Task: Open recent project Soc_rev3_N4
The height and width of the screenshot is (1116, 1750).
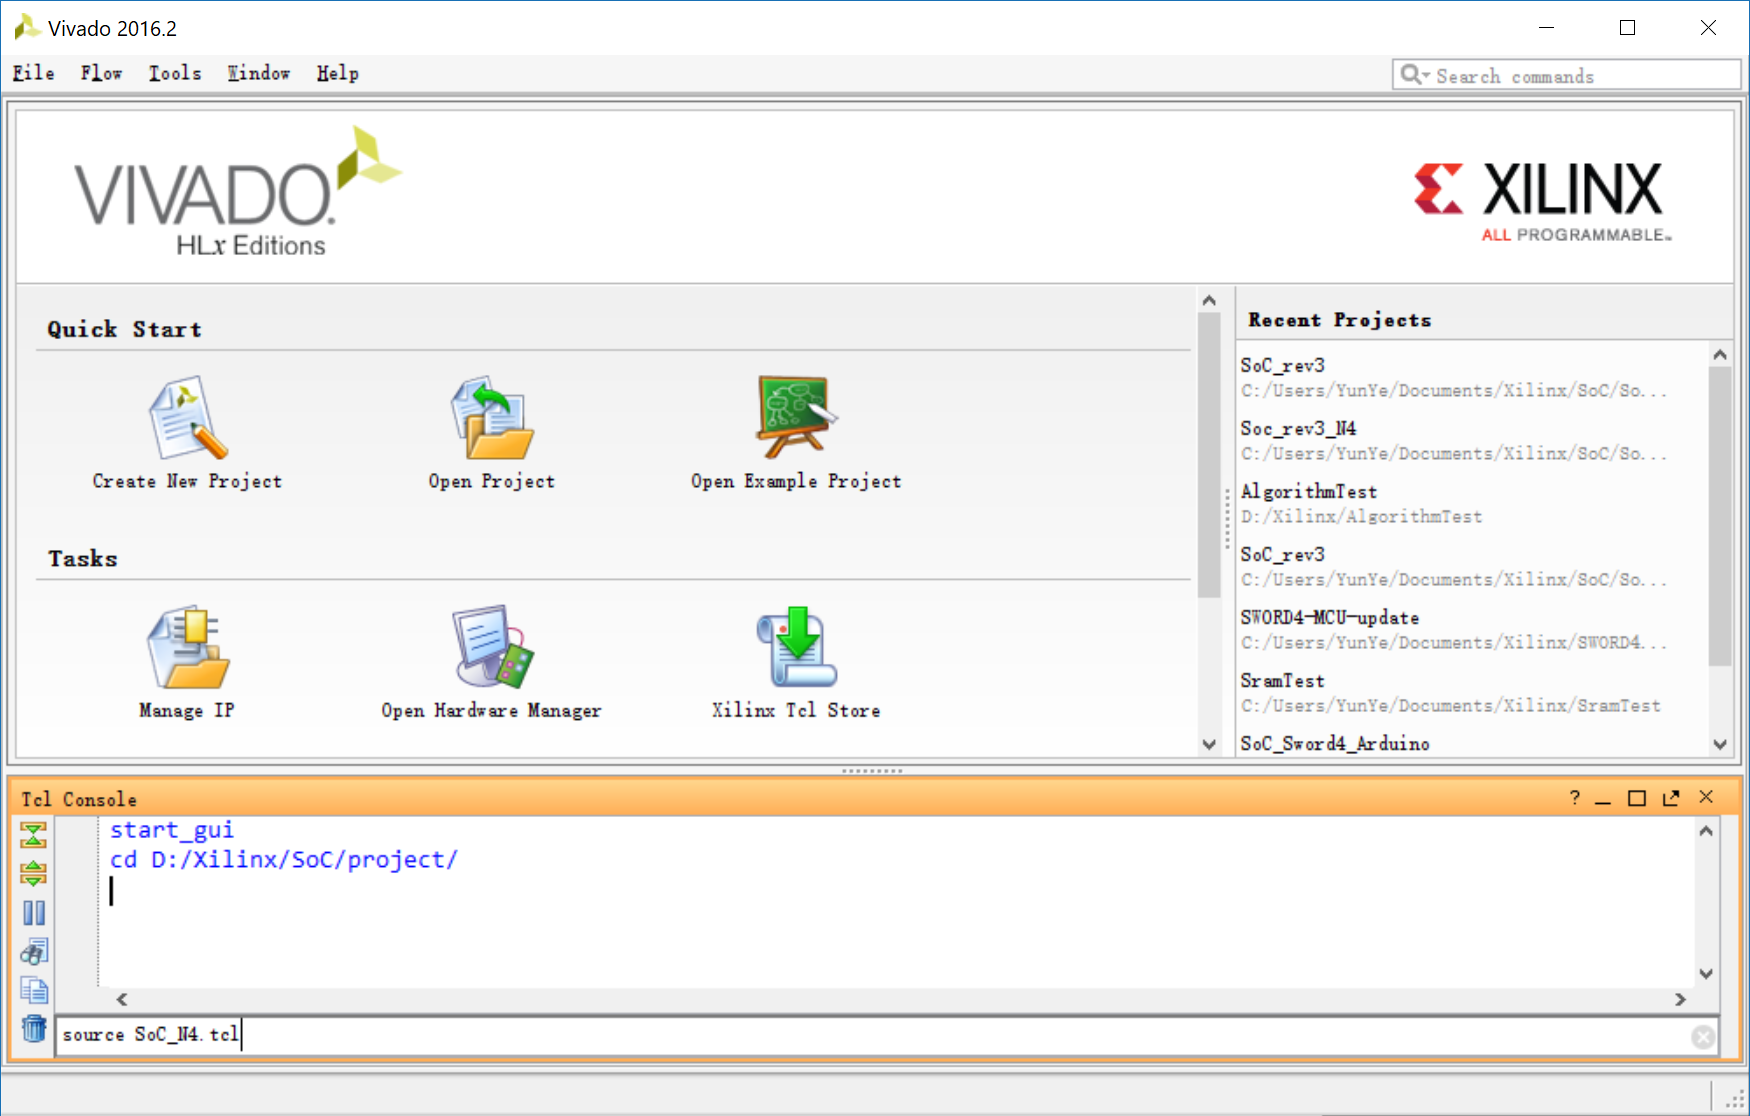Action: [x=1298, y=428]
